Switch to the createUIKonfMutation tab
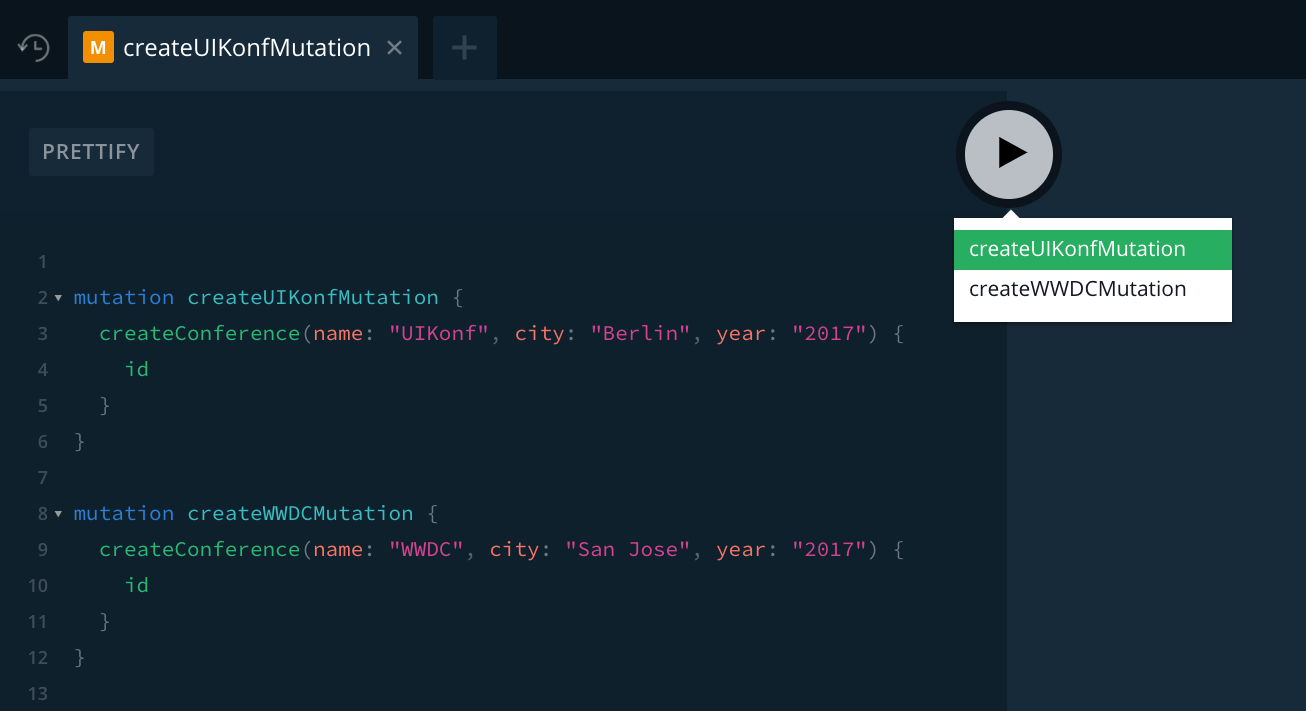1306x711 pixels. click(x=243, y=47)
